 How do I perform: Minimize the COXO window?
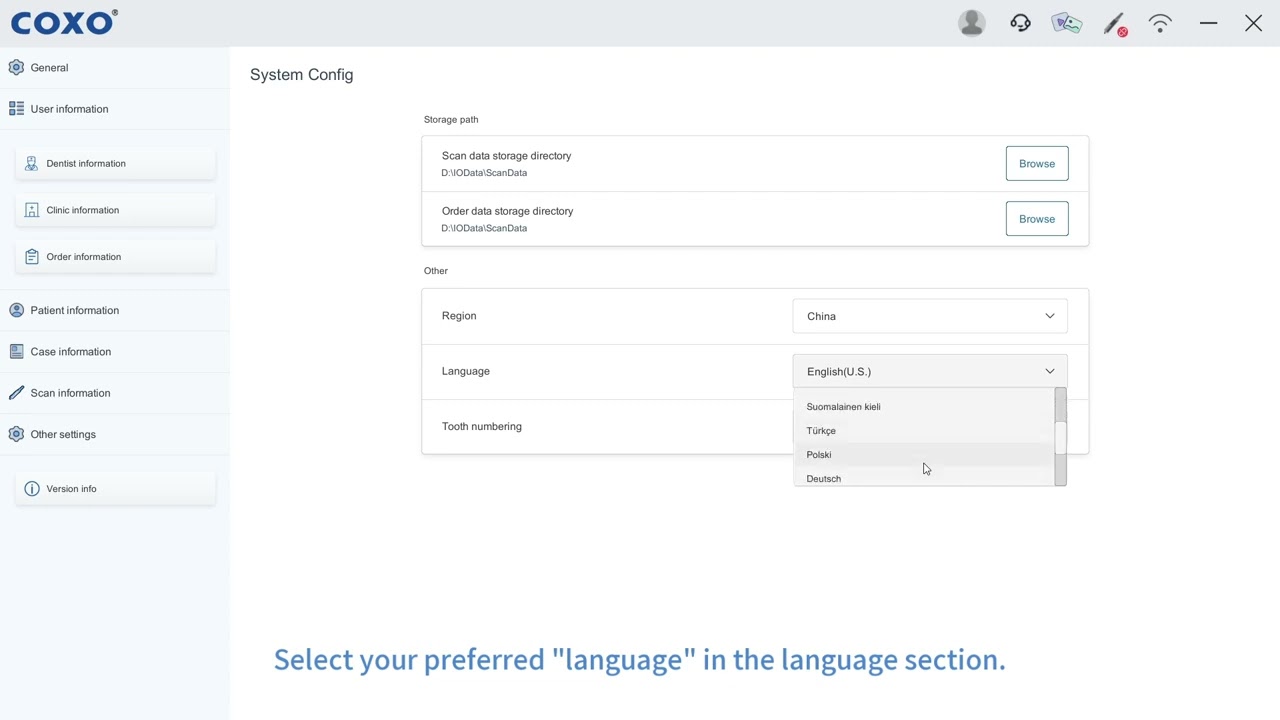(1208, 23)
